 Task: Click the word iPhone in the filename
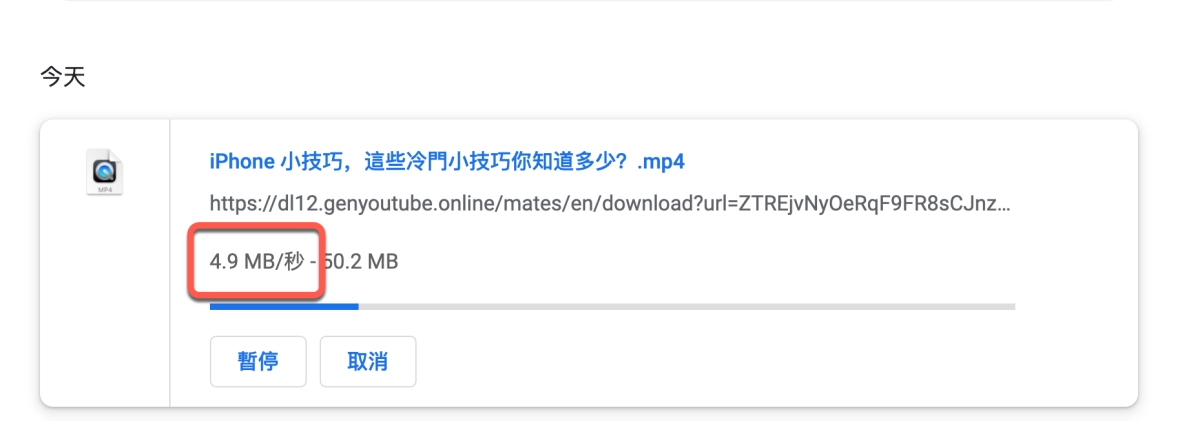click(x=240, y=161)
